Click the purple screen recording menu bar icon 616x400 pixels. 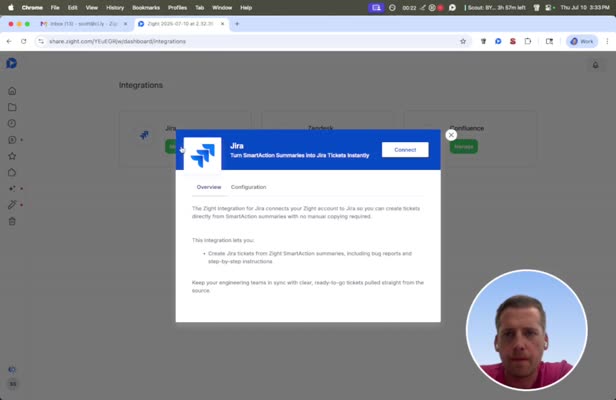coord(376,7)
